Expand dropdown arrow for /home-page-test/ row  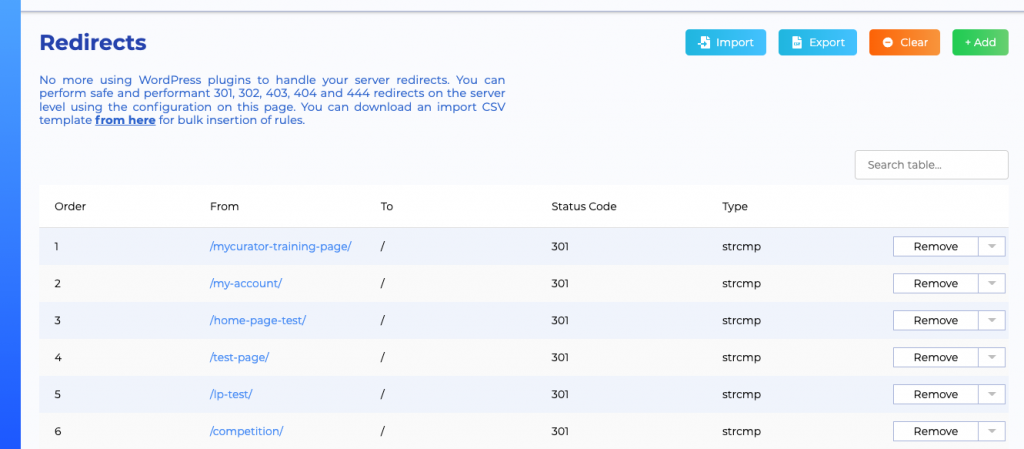(x=992, y=320)
